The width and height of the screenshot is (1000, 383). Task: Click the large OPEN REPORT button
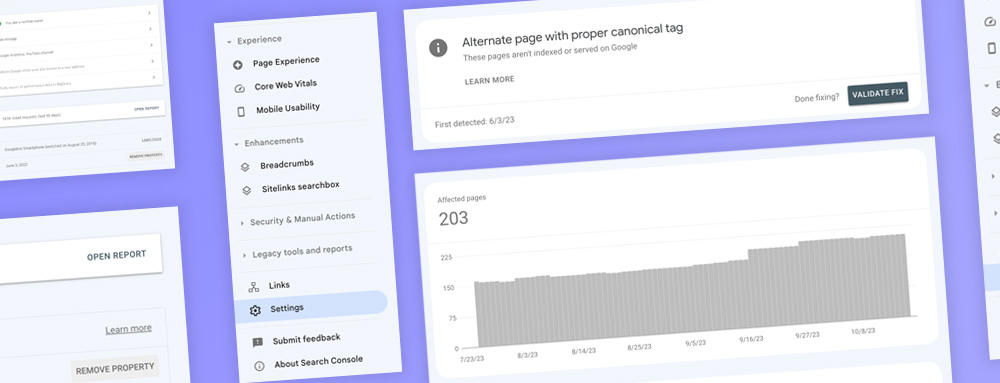(116, 256)
